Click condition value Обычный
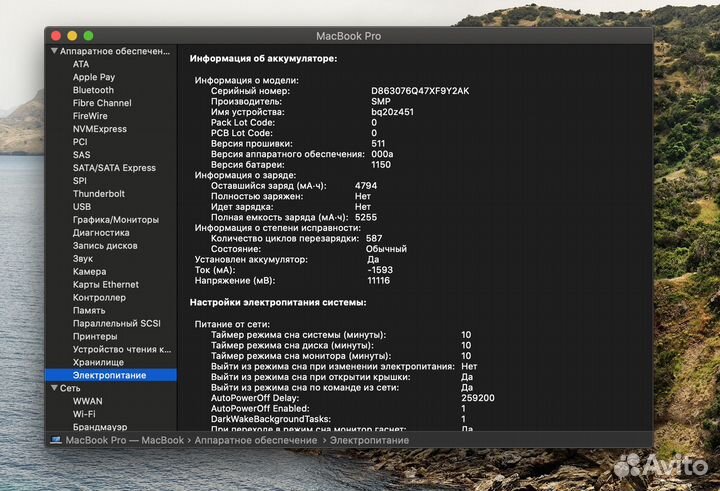Screen dimensions: 720x491 (386, 249)
